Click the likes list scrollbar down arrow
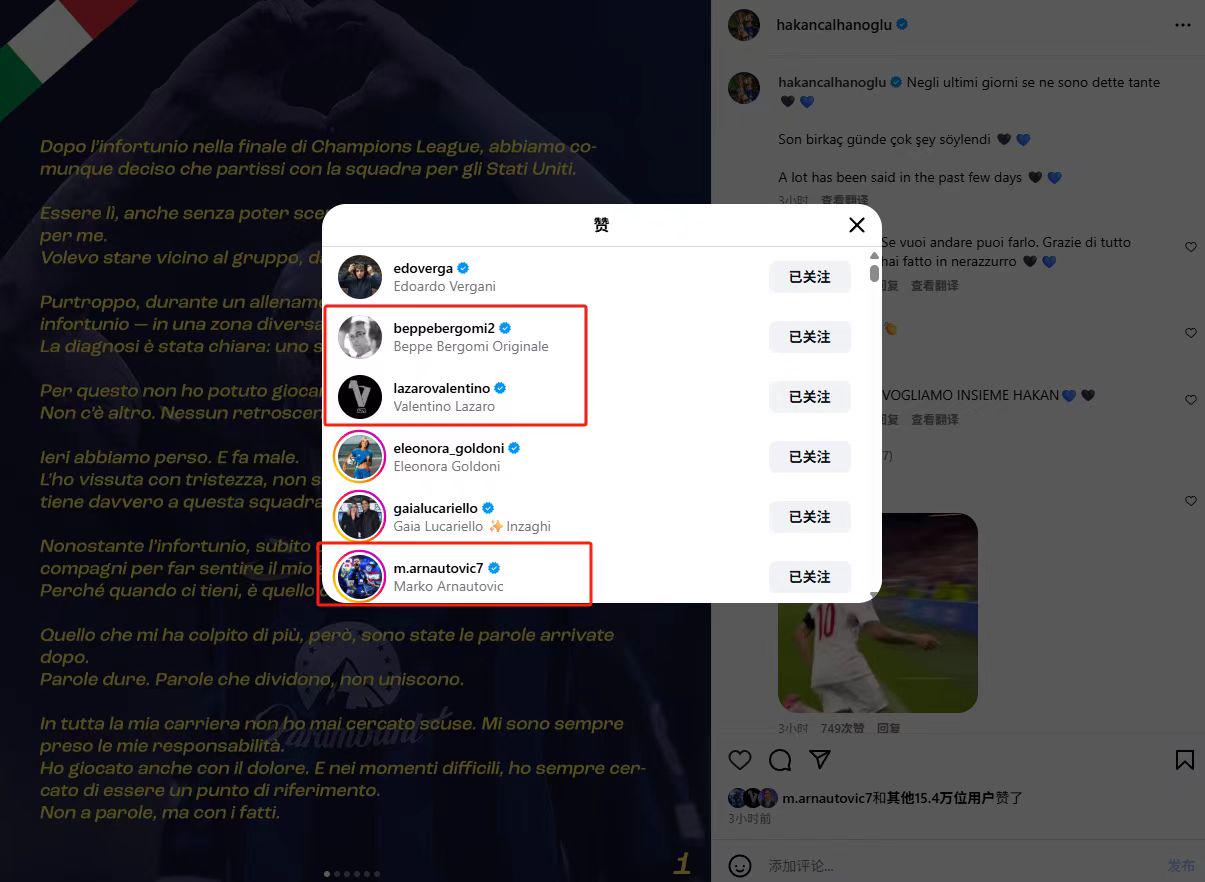 (x=875, y=596)
